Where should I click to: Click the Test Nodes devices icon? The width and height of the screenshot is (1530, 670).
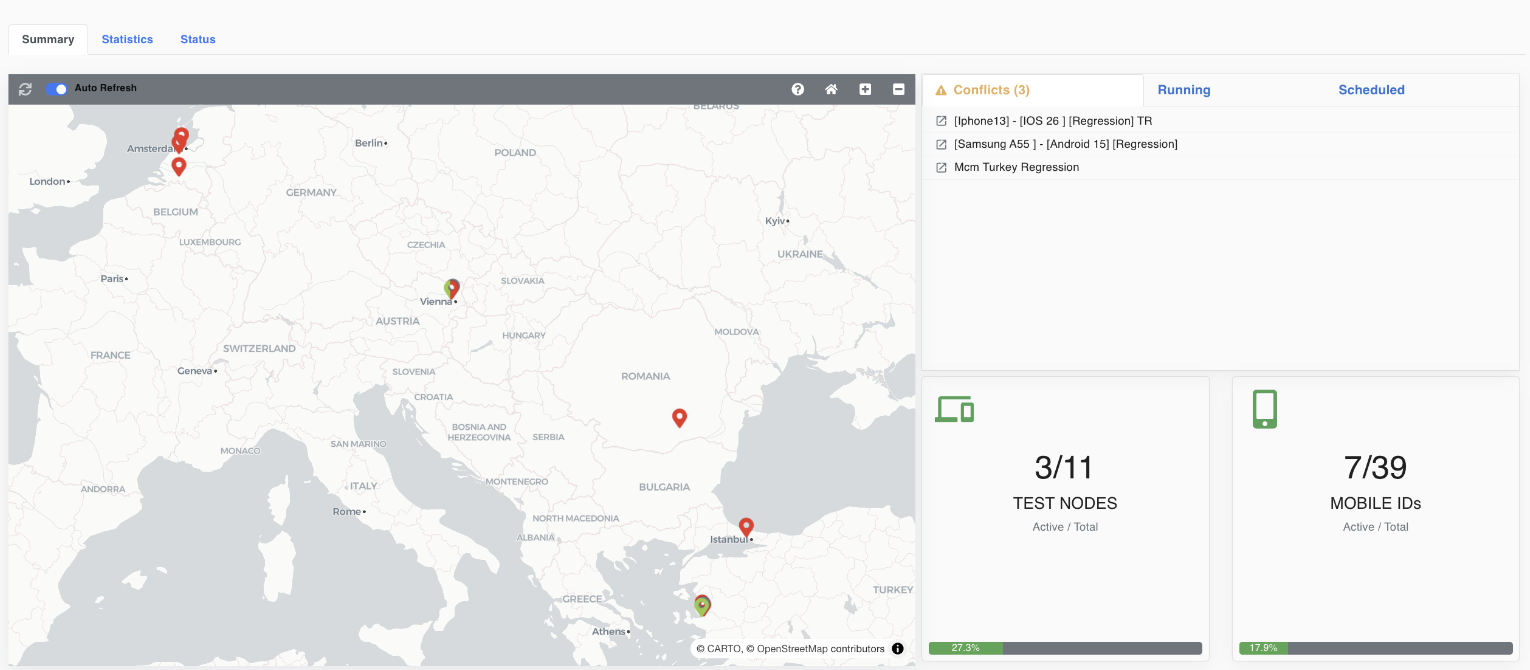coord(955,409)
